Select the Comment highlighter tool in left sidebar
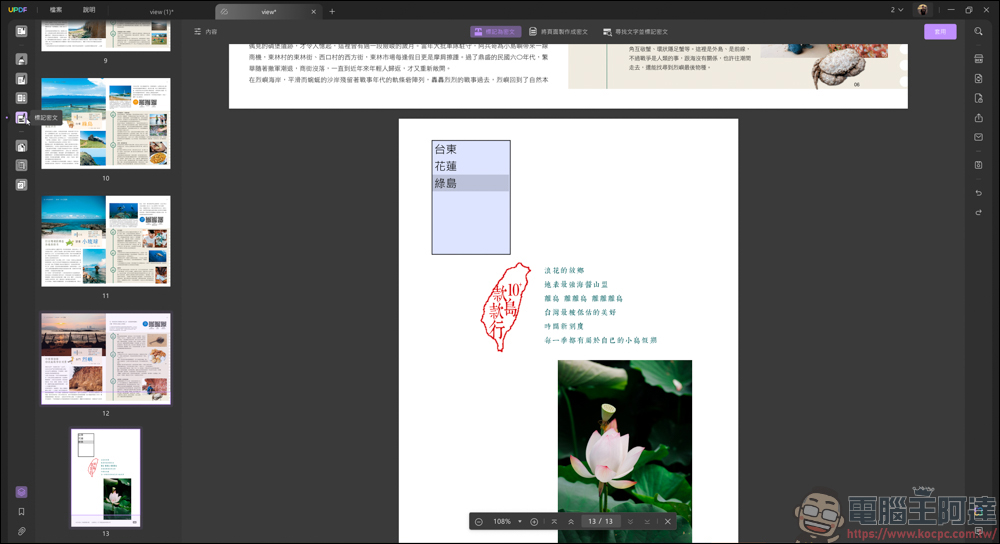Image resolution: width=1000 pixels, height=544 pixels. coord(21,59)
